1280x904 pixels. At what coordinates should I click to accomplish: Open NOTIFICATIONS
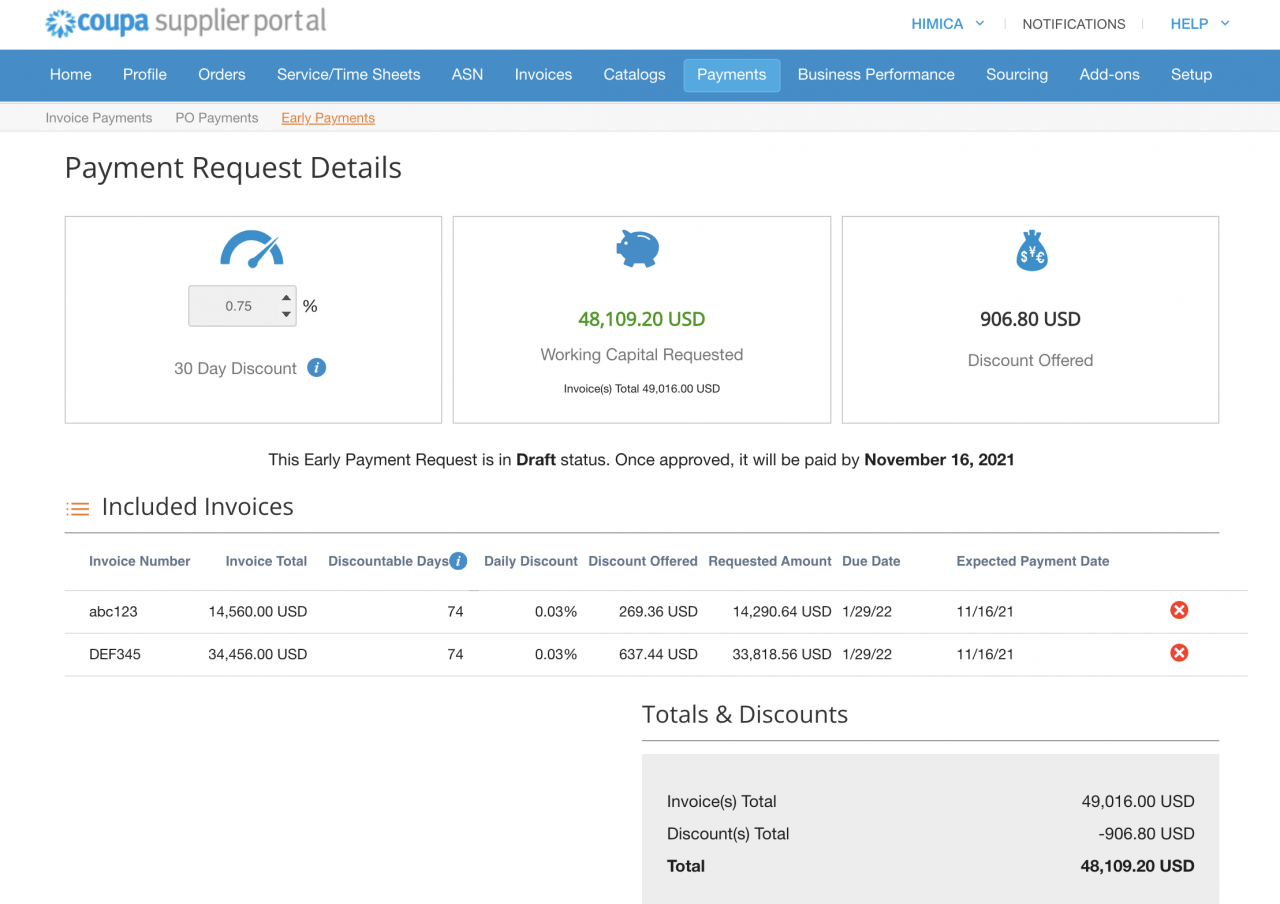tap(1073, 23)
